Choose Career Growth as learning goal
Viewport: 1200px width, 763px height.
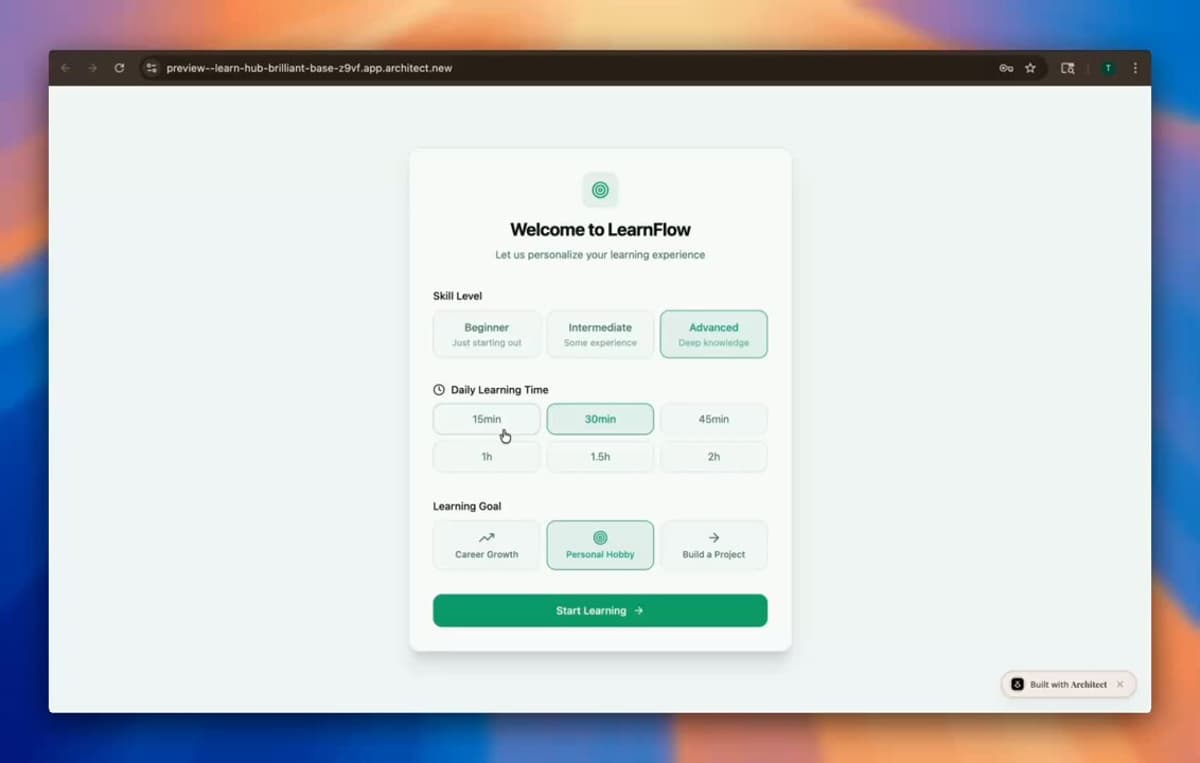pyautogui.click(x=485, y=545)
